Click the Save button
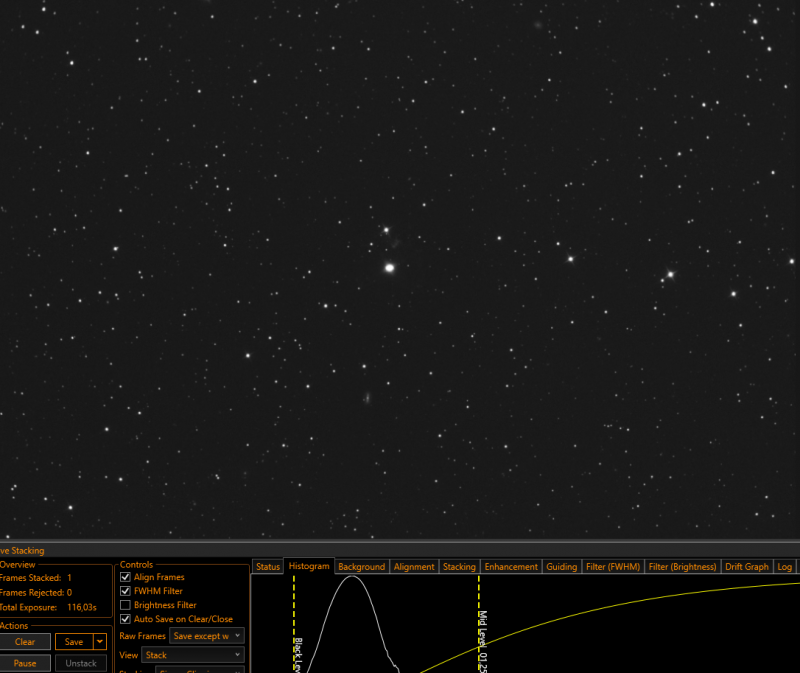Viewport: 800px width, 673px height. (x=74, y=642)
